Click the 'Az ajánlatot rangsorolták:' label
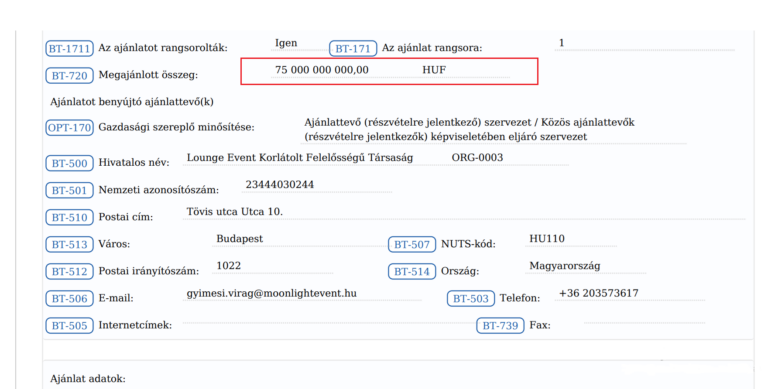This screenshot has width=768, height=389. pyautogui.click(x=163, y=48)
